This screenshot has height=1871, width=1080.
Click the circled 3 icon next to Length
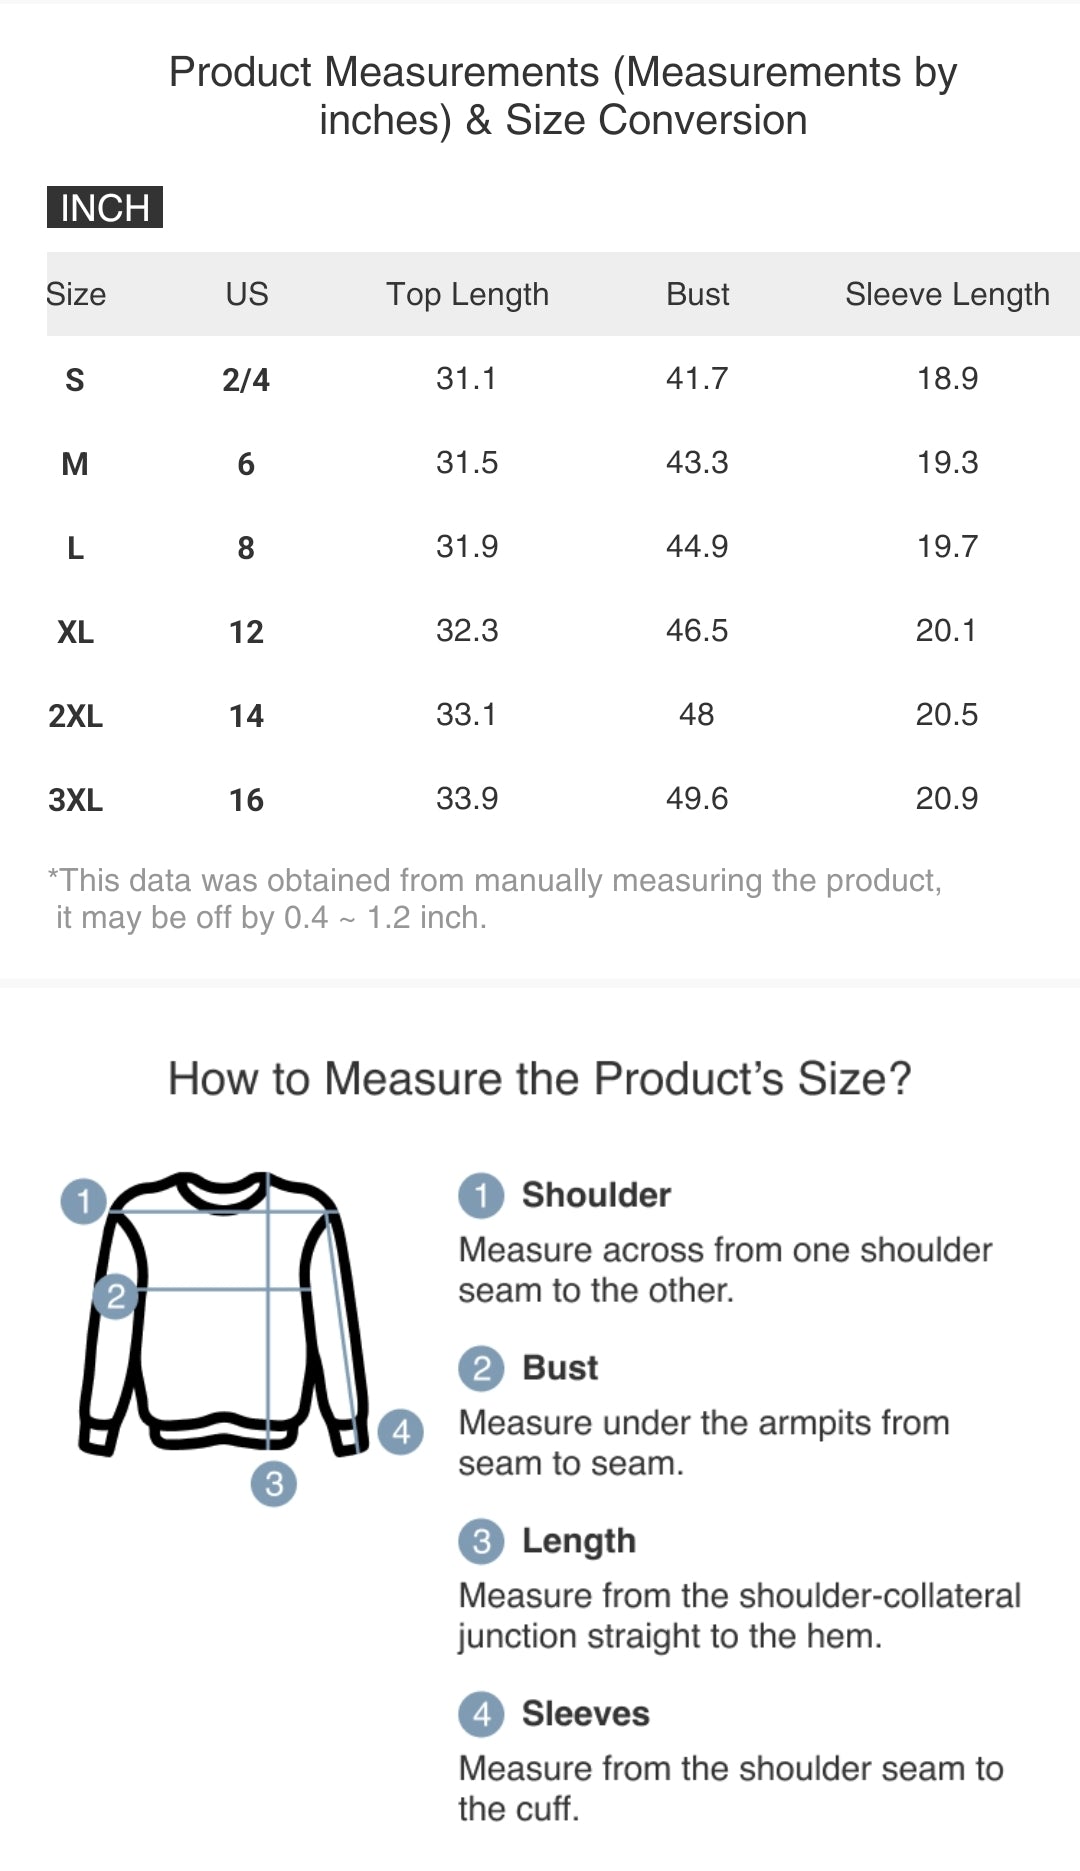pyautogui.click(x=481, y=1541)
